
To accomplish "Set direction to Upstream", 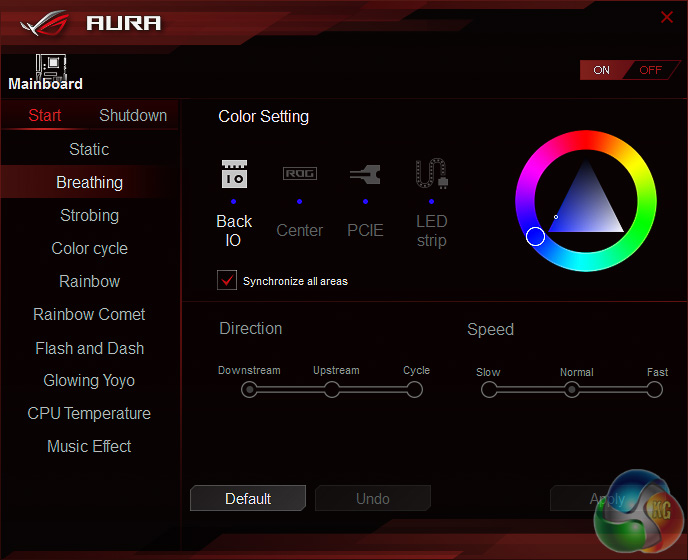I will click(x=332, y=389).
